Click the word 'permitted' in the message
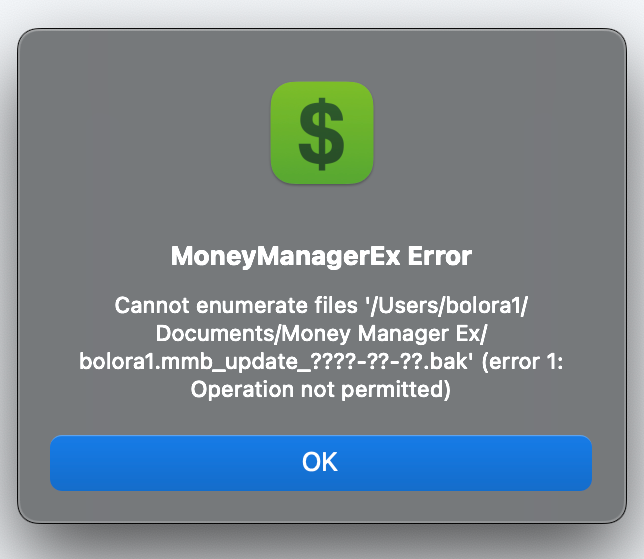This screenshot has width=644, height=559. (391, 390)
